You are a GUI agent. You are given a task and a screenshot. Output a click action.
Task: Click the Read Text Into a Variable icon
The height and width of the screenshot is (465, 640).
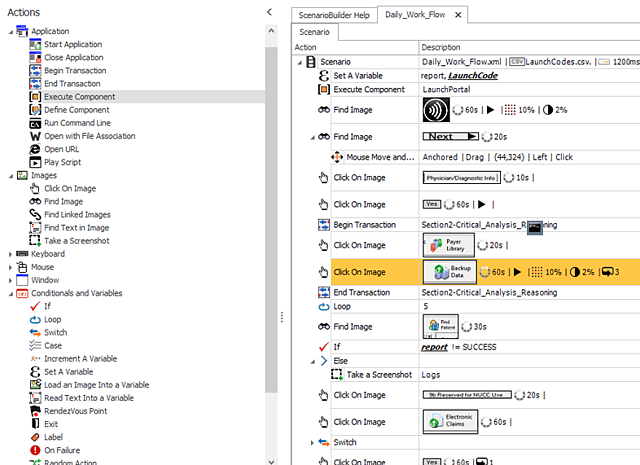(x=35, y=398)
